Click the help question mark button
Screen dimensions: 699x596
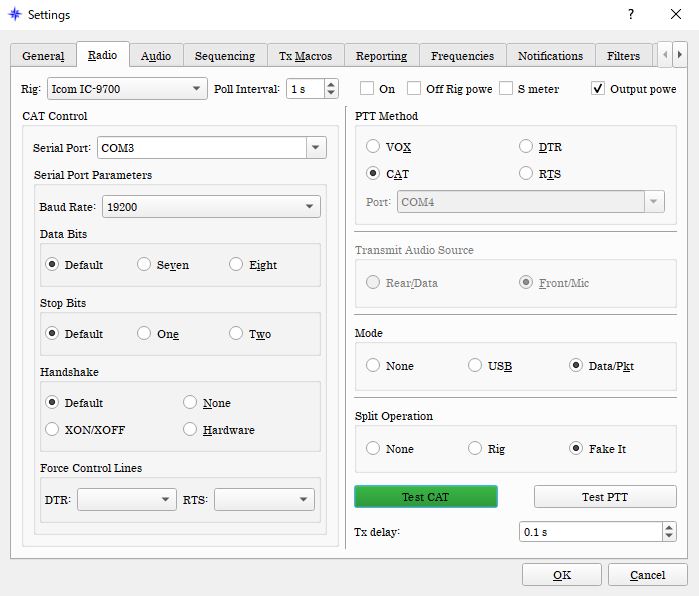coord(630,15)
